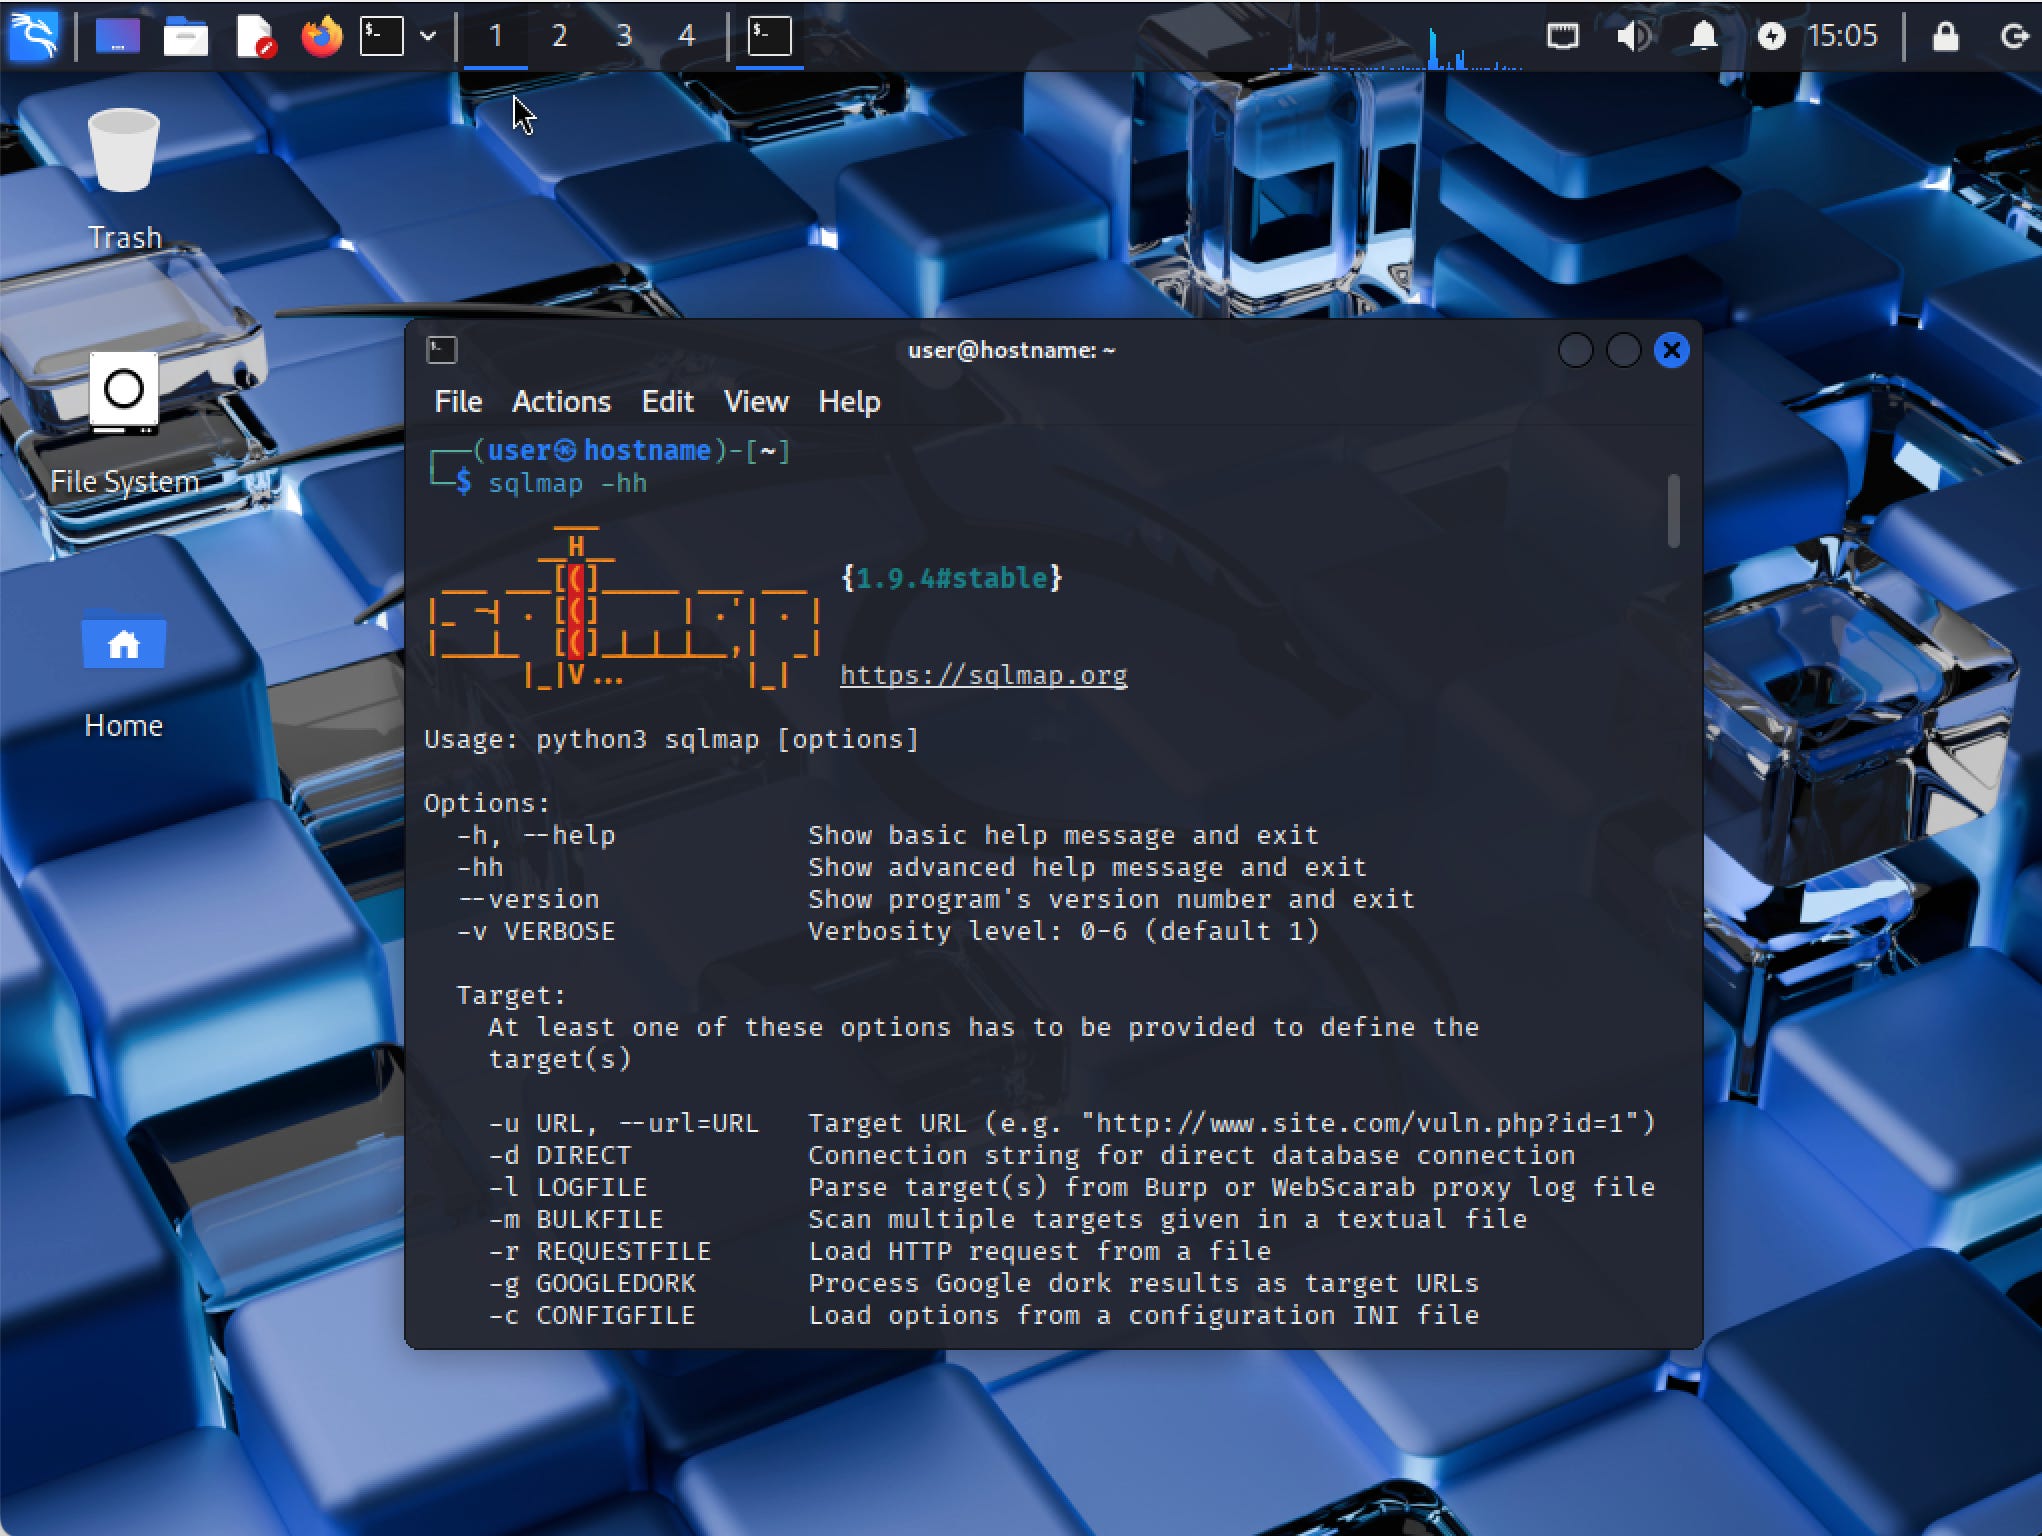Open the network status icon in the tray
2042x1536 pixels.
[x=1562, y=36]
